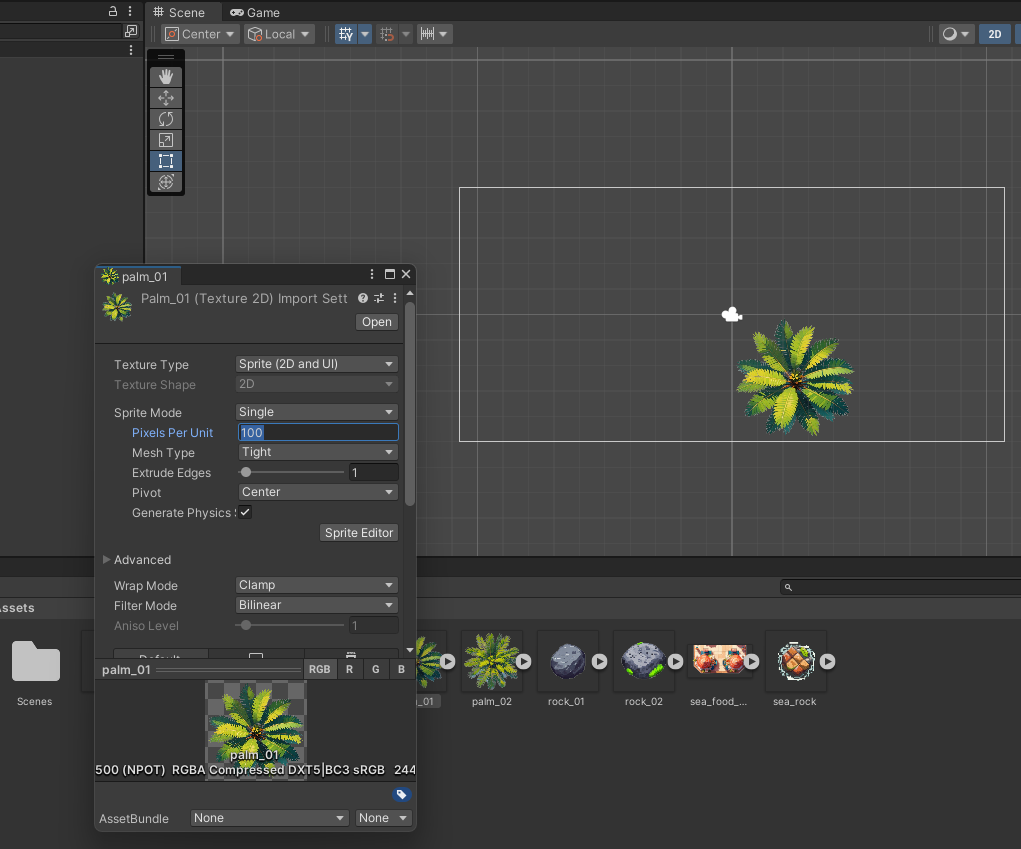The width and height of the screenshot is (1021, 849).
Task: Expand the rock_01 asset sub-sprites
Action: pos(600,661)
